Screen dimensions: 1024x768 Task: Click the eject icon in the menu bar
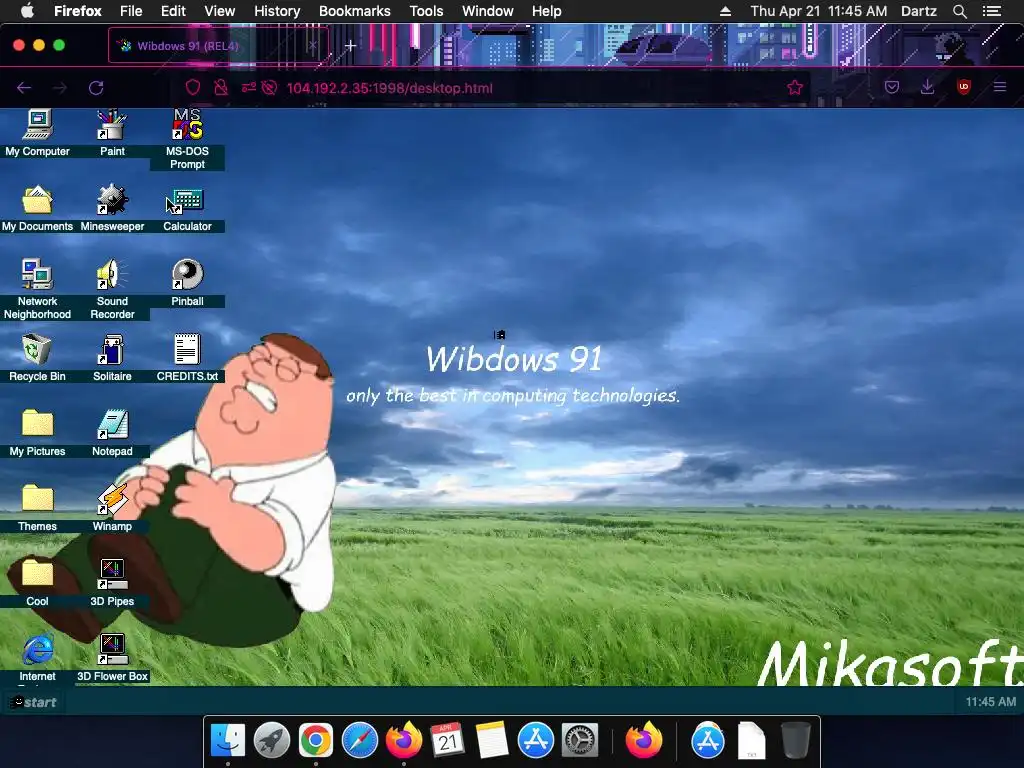click(x=725, y=11)
